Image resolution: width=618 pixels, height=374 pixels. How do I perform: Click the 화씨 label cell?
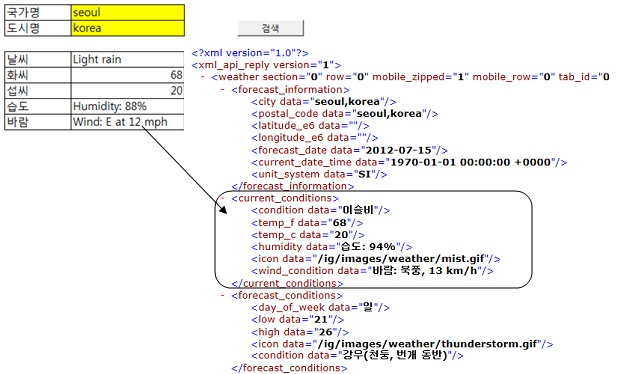click(38, 75)
